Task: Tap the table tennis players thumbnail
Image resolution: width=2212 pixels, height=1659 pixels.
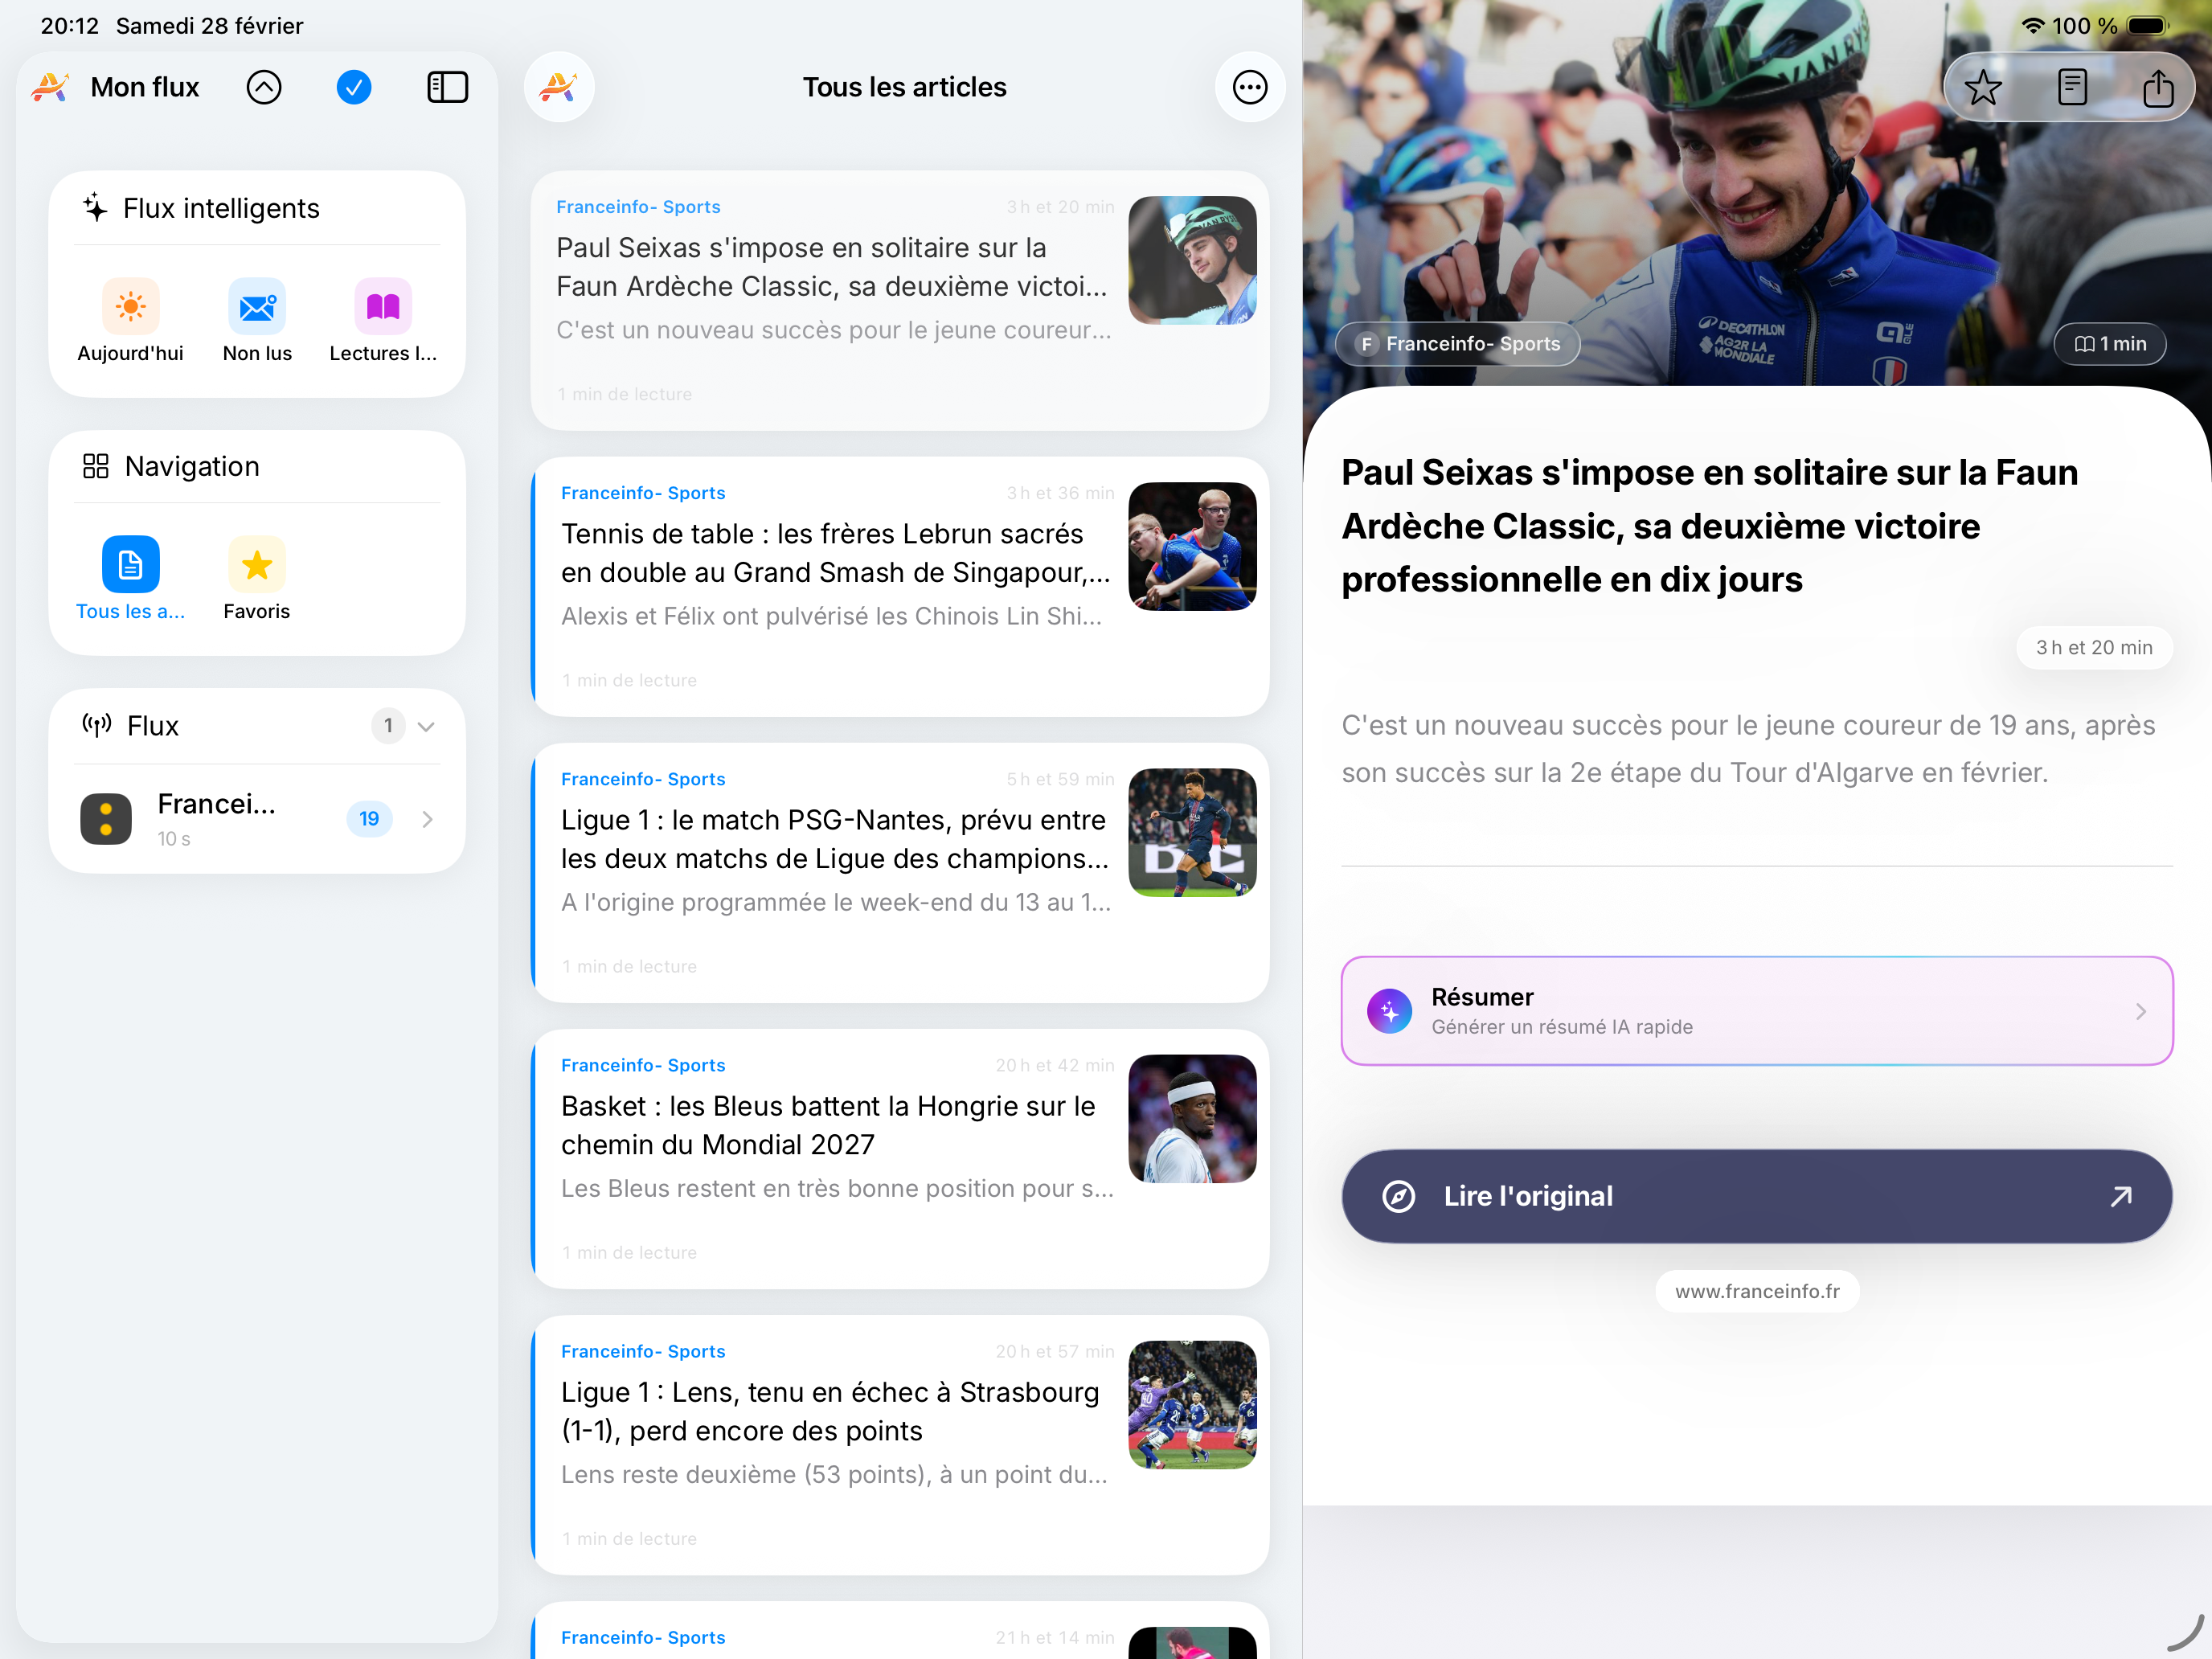Action: click(1192, 546)
